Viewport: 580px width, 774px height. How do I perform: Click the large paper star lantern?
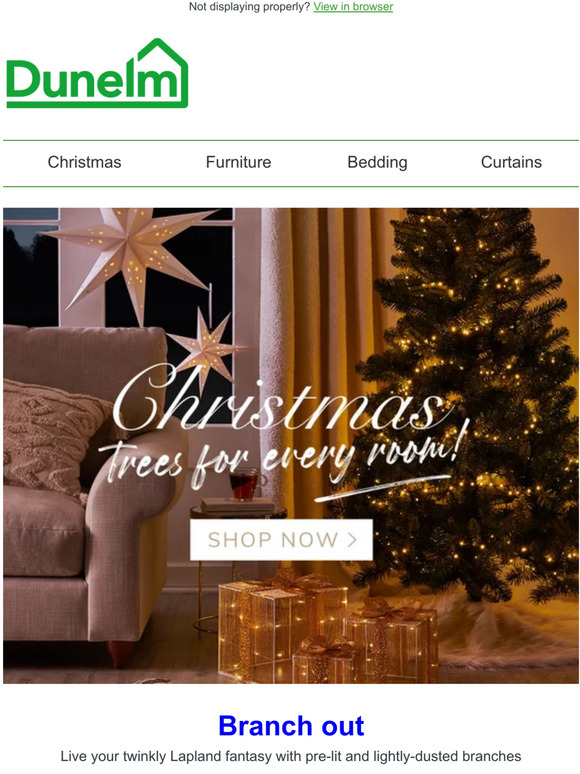coord(129,257)
